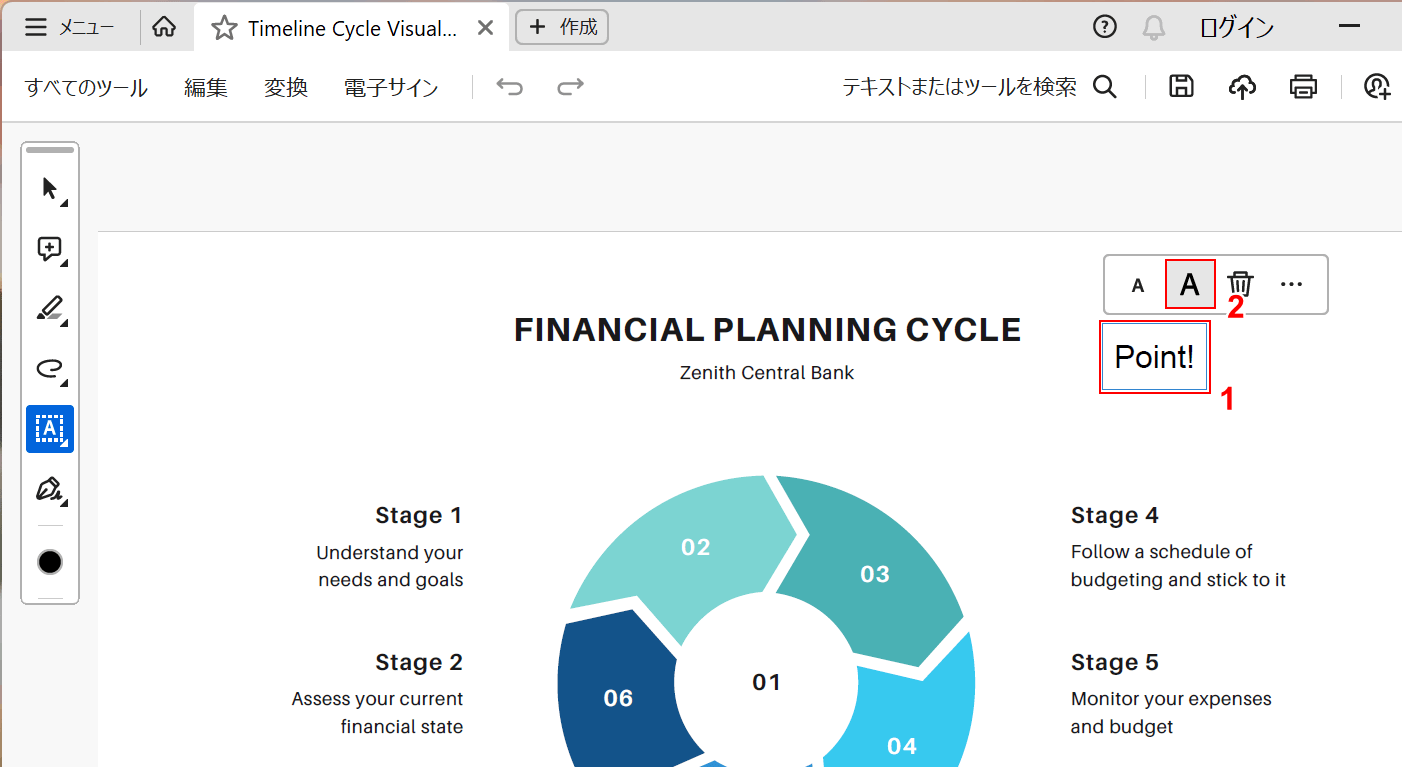Activate the text box tool

click(50, 429)
